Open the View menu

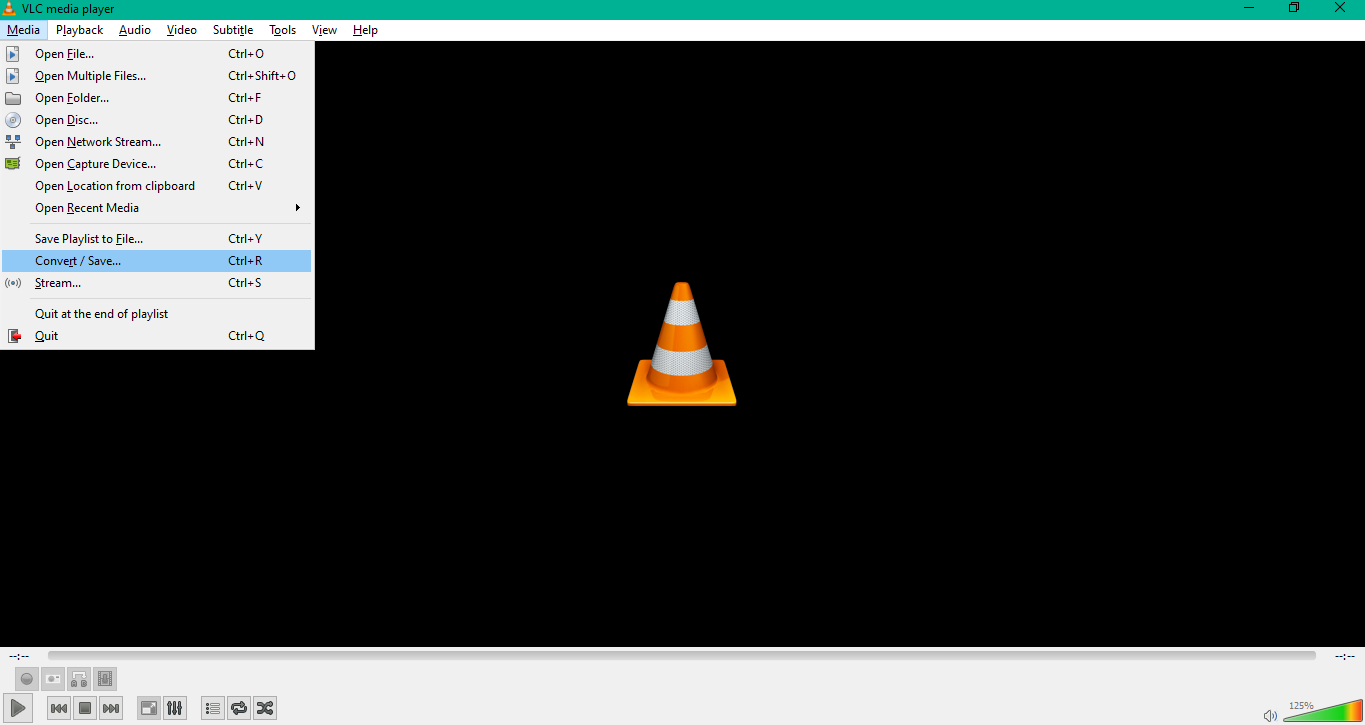(x=324, y=30)
